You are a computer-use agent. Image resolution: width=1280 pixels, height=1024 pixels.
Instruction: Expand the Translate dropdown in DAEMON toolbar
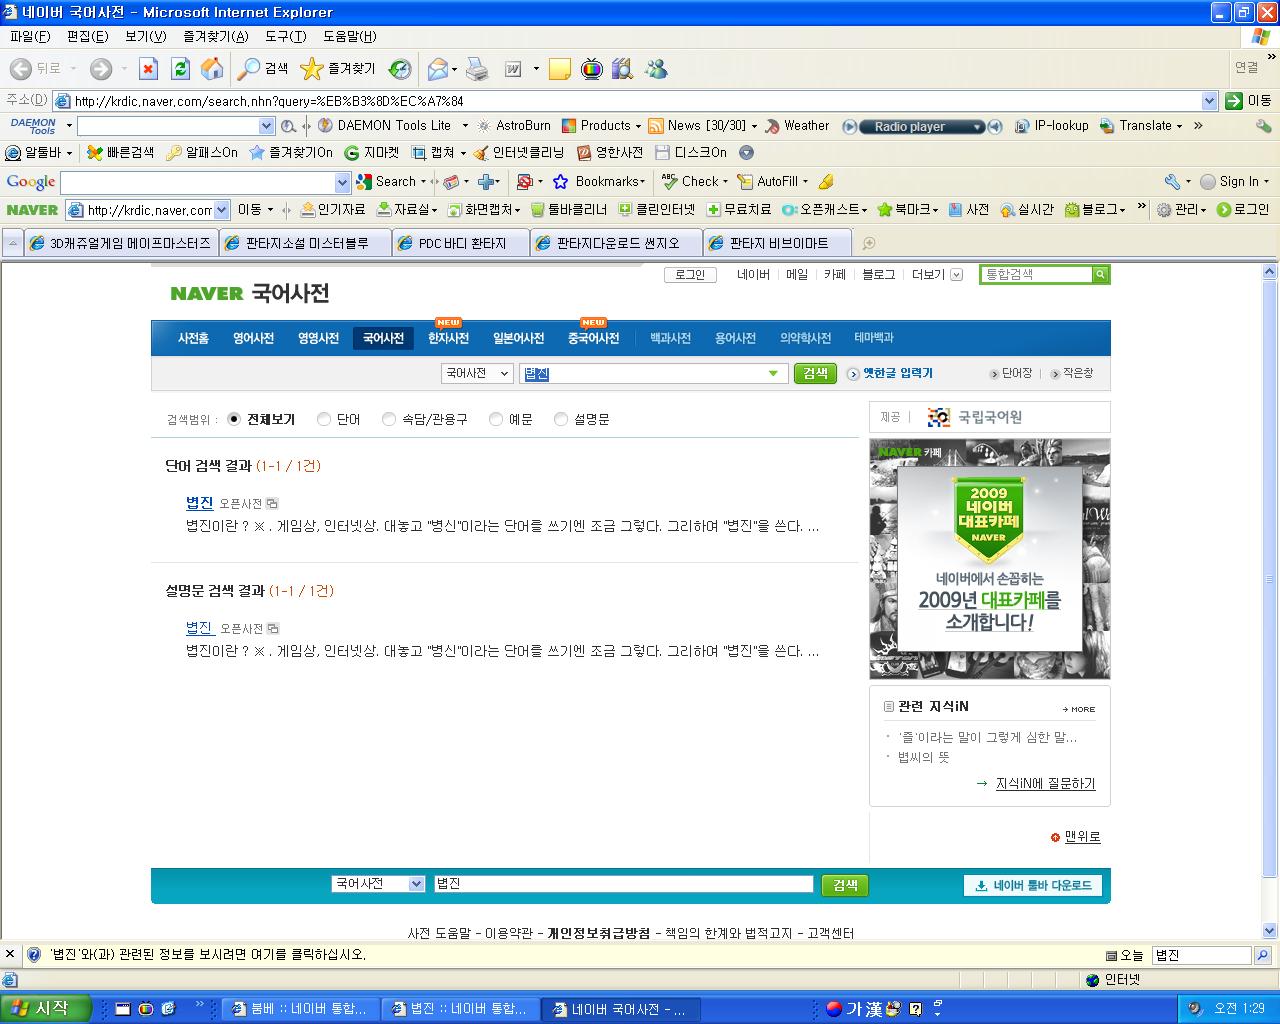(1179, 126)
